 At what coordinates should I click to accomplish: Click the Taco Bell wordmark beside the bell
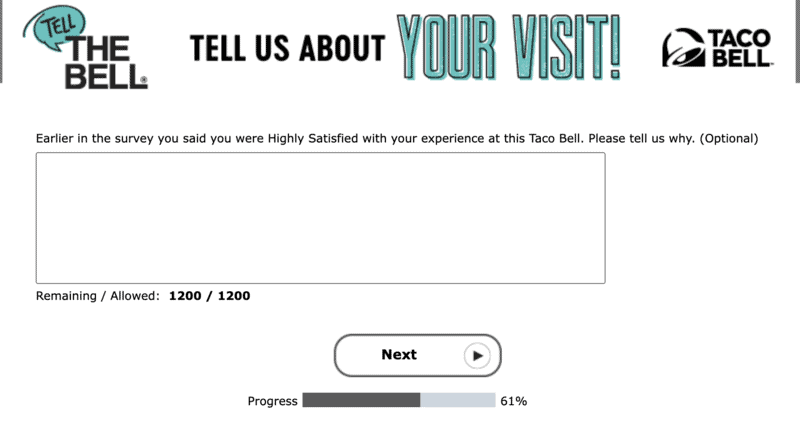740,48
